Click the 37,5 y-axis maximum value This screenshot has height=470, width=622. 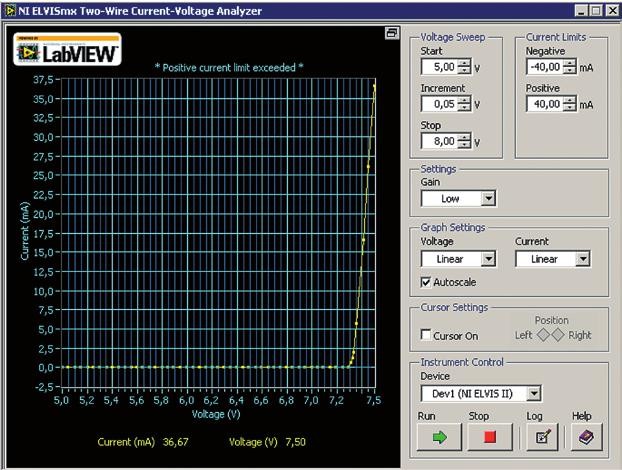click(43, 80)
